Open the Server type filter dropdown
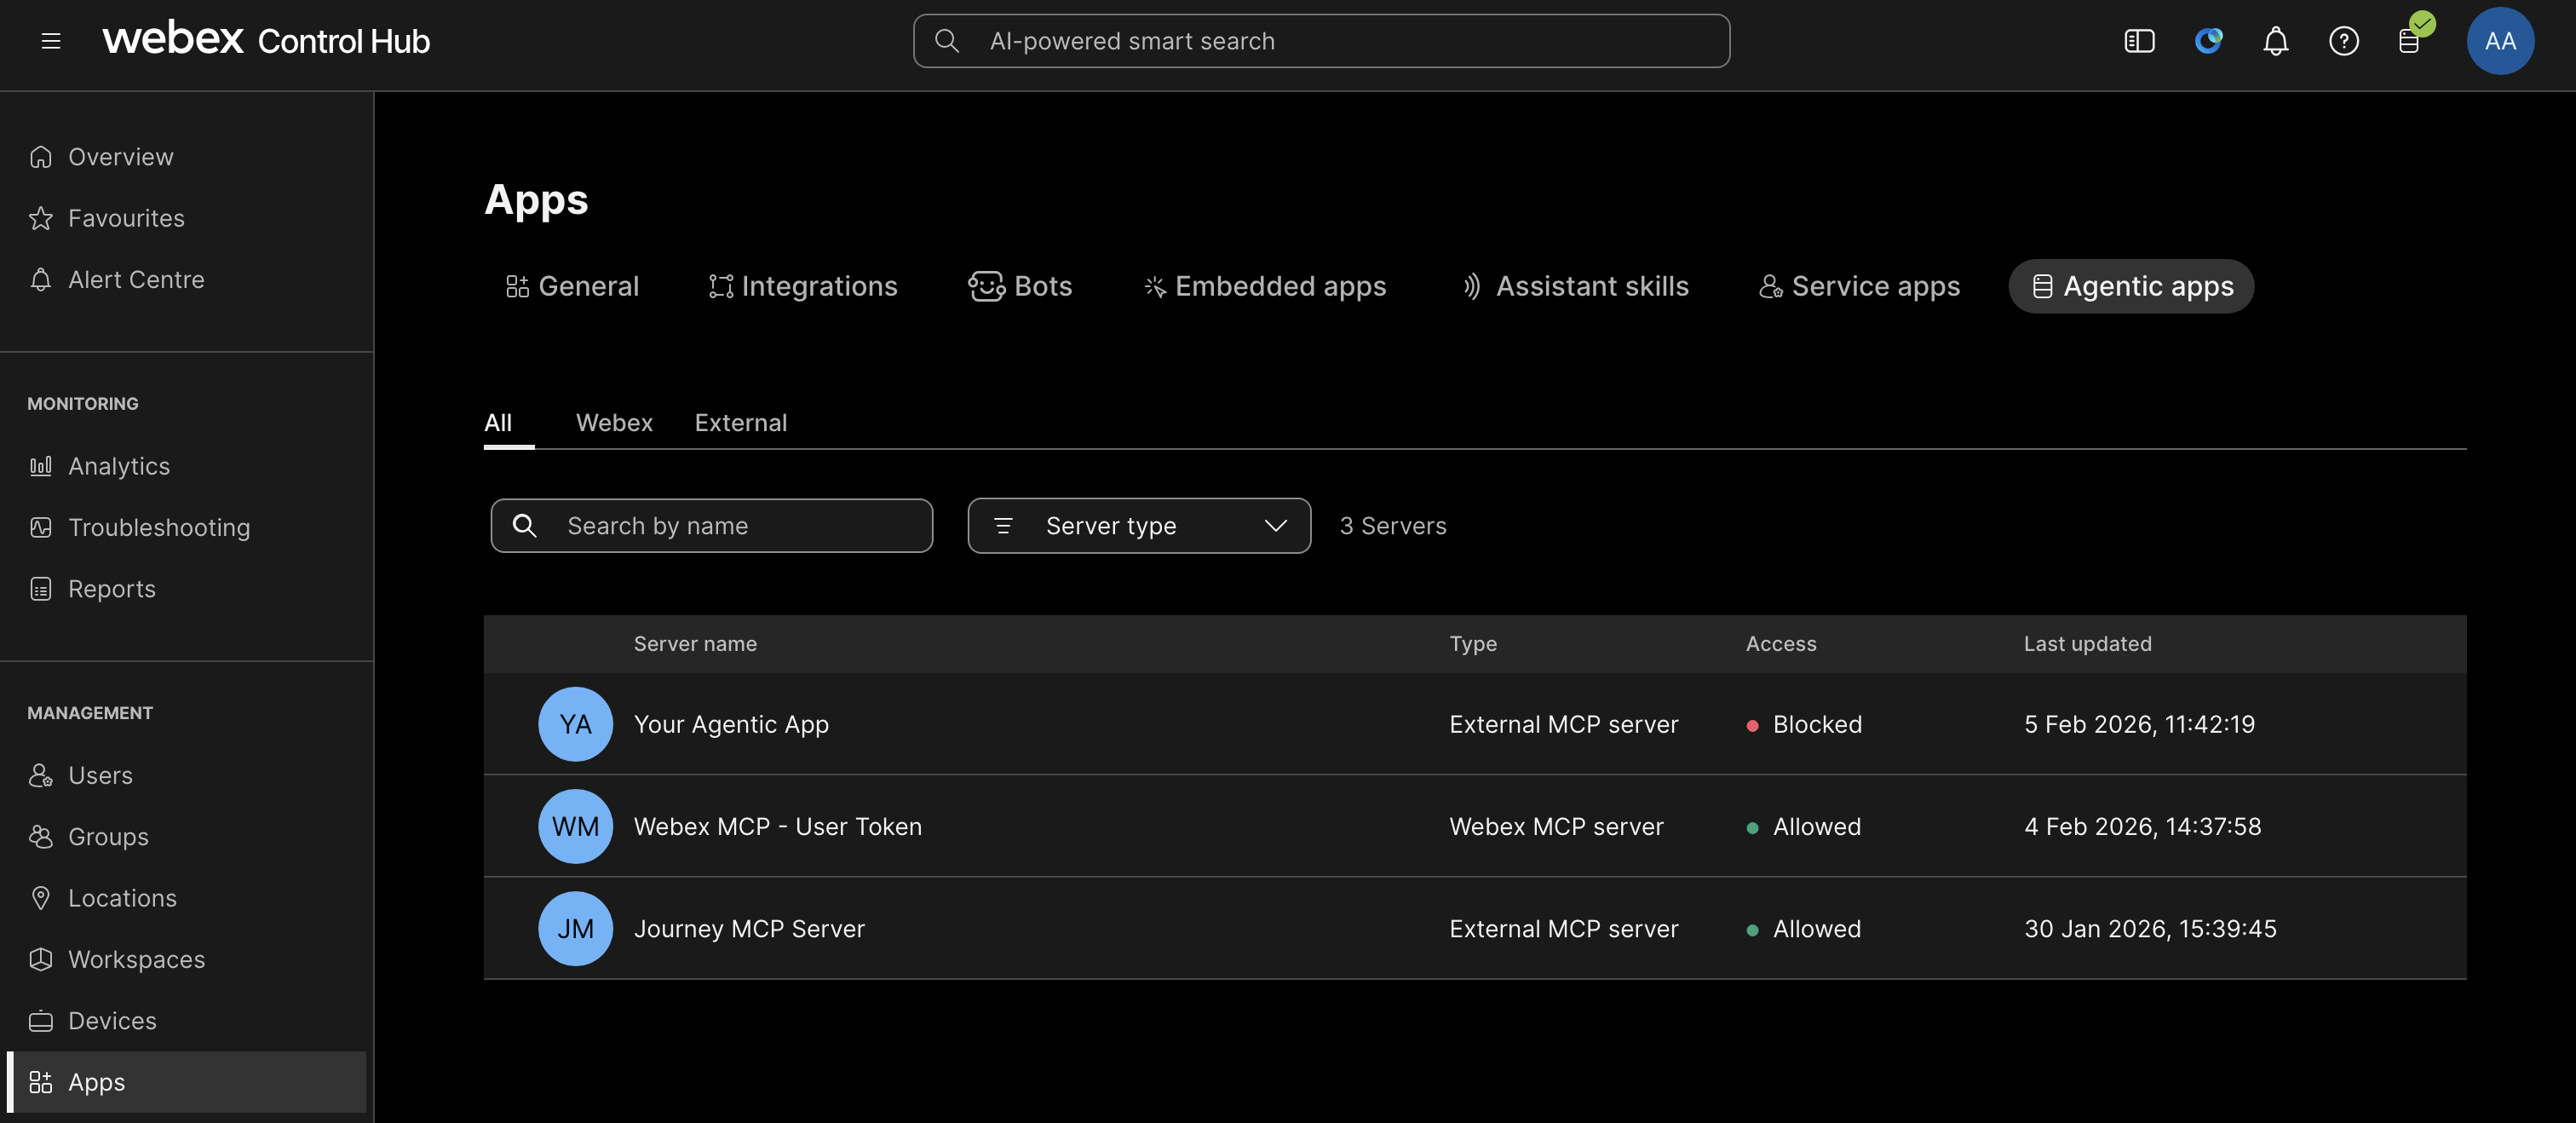 pos(1138,525)
